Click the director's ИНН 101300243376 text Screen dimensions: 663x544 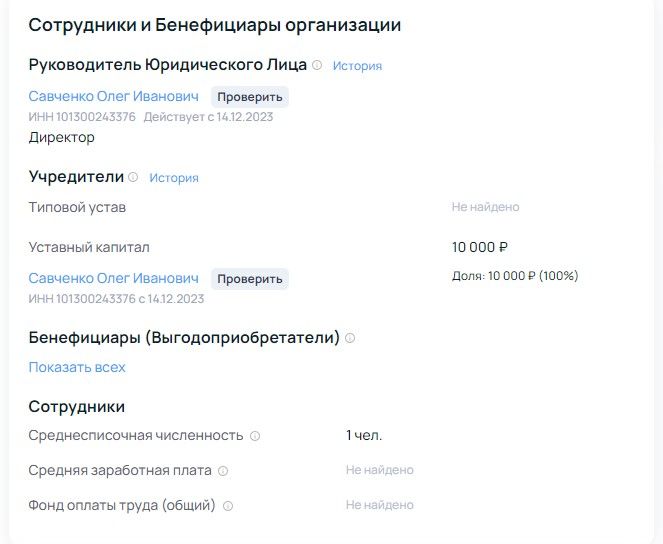point(82,117)
